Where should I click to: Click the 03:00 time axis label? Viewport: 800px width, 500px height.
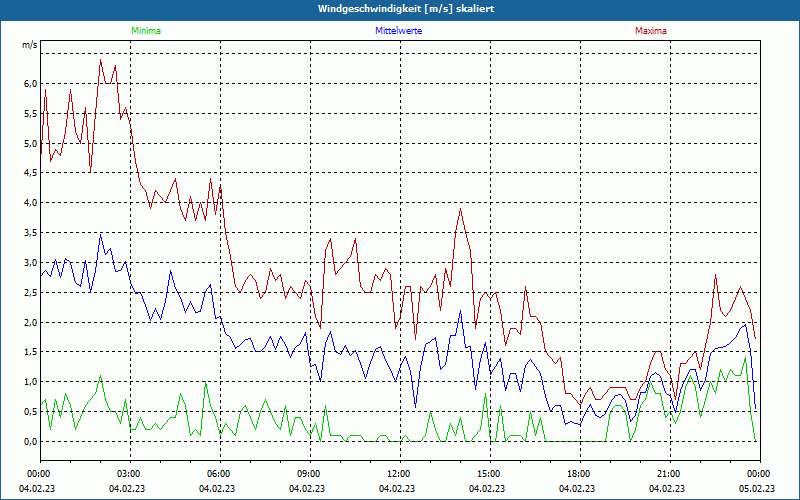[x=129, y=474]
